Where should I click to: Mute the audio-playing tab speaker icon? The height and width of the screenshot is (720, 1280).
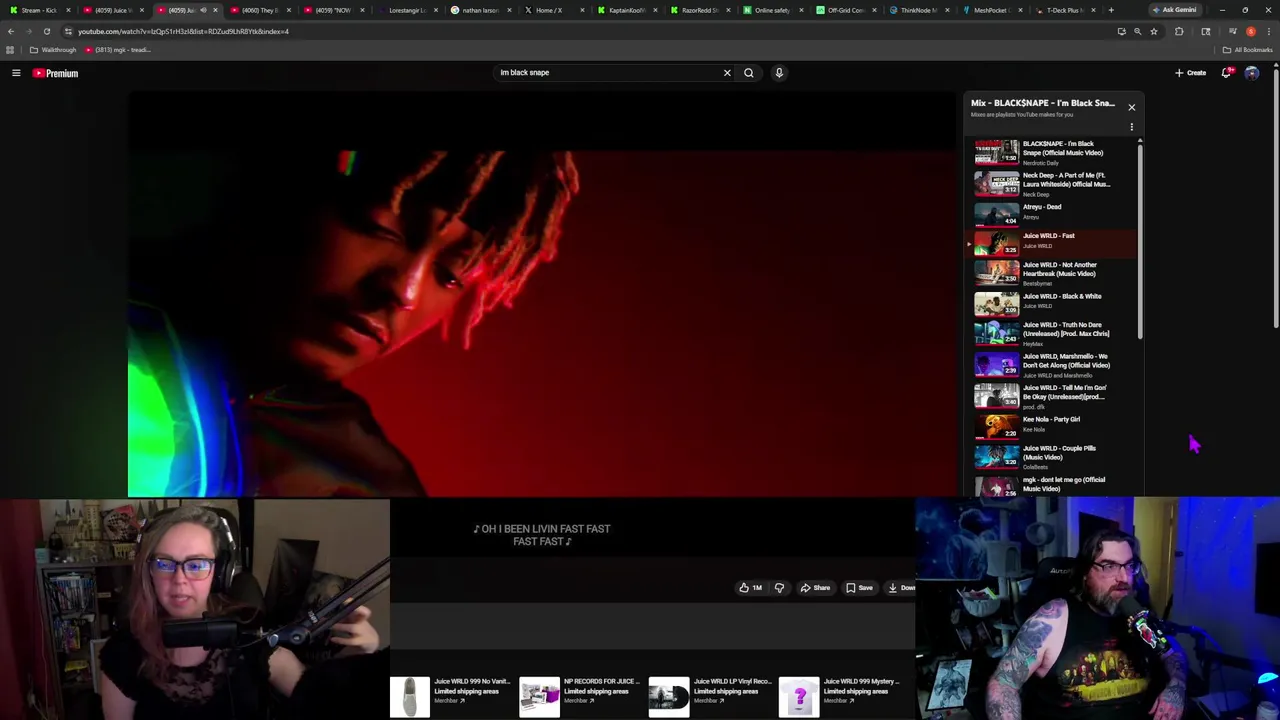click(x=203, y=10)
